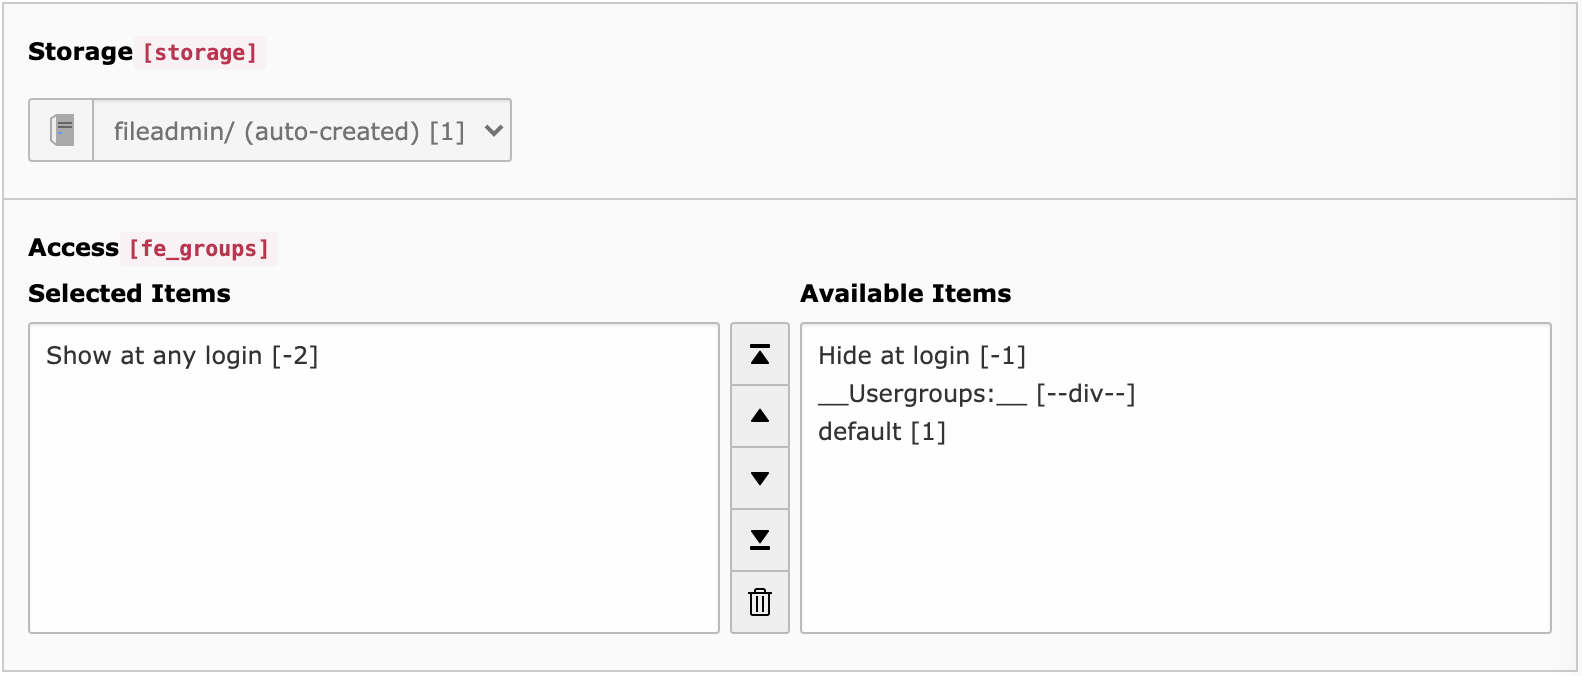
Task: Select 'Show at any login [-2]' item
Action: coord(182,355)
